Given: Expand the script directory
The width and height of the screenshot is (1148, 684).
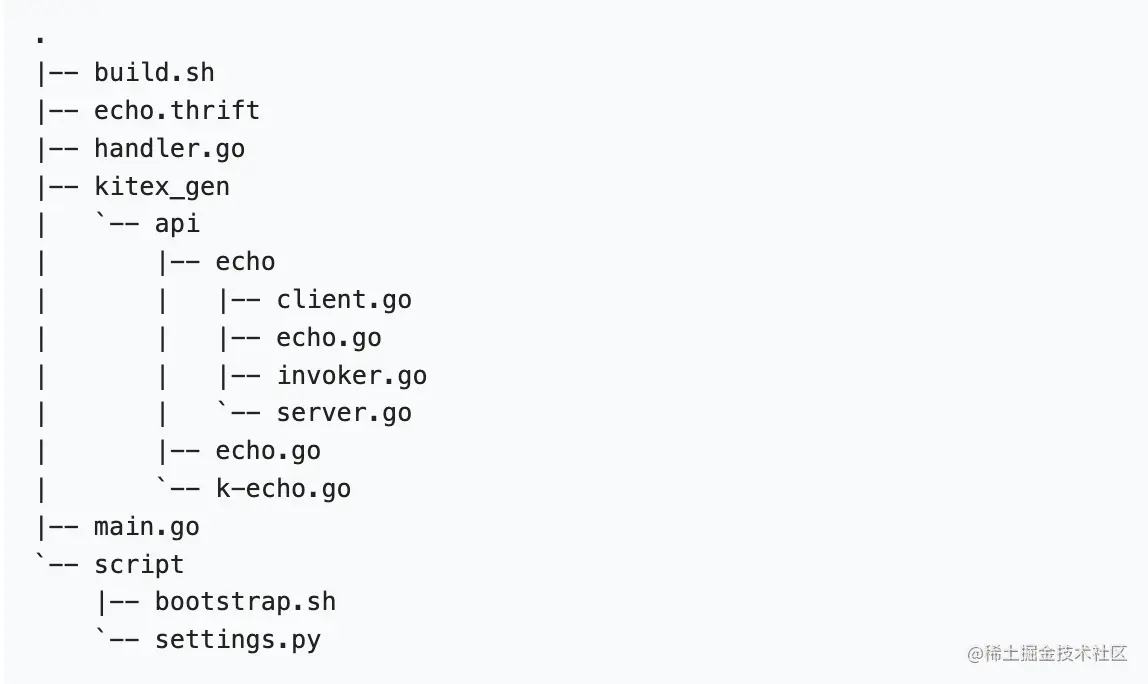Looking at the screenshot, I should (x=139, y=565).
